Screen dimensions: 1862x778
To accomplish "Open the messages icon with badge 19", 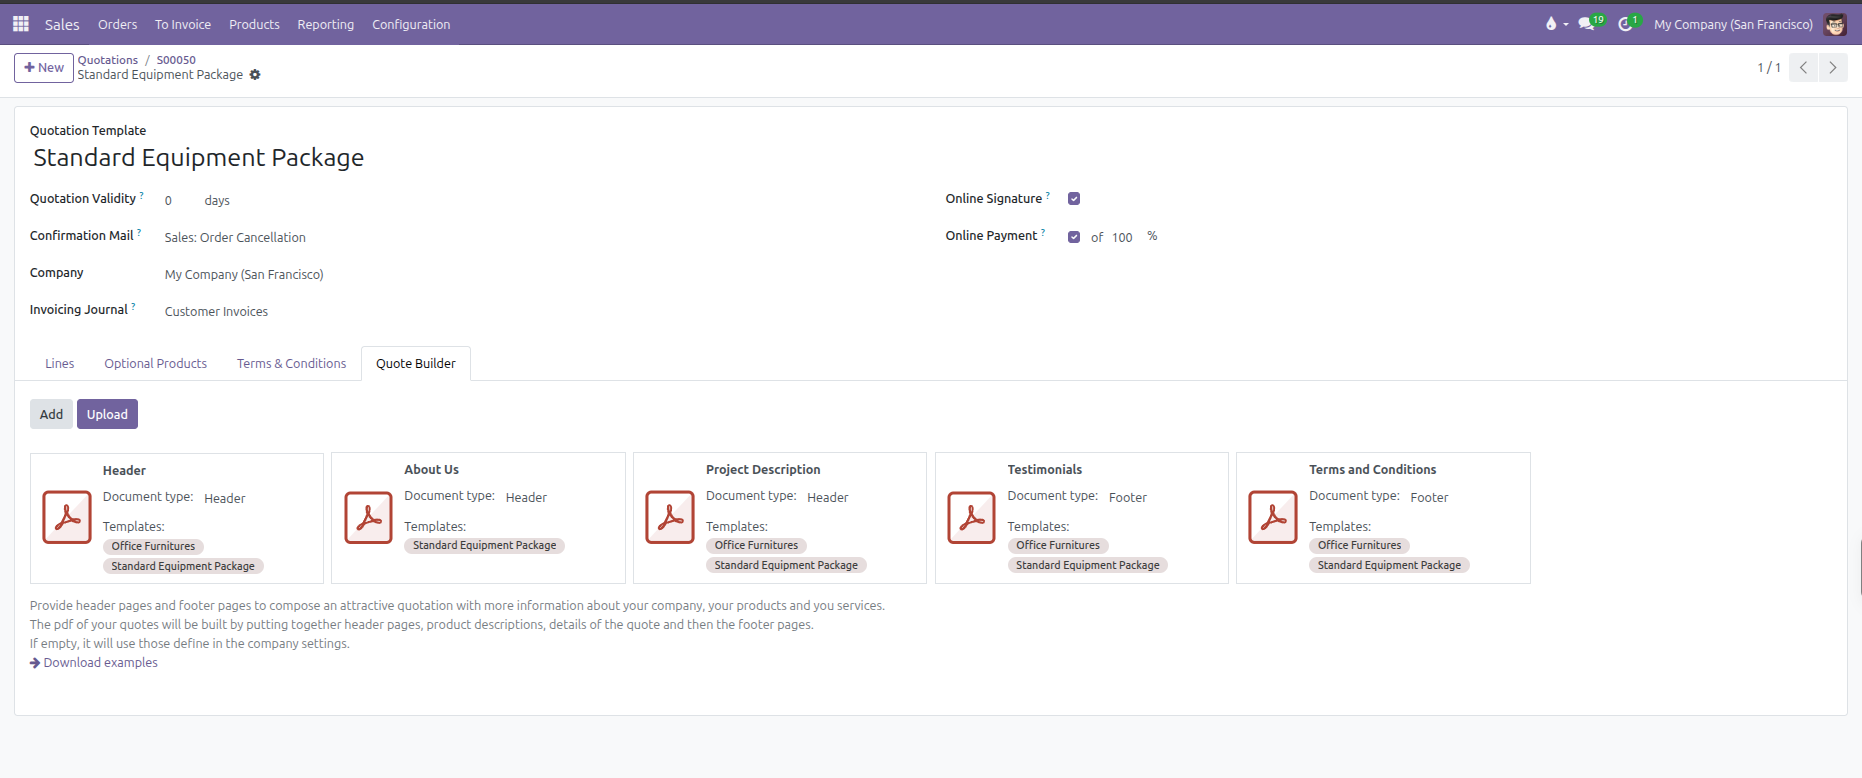I will [x=1591, y=23].
